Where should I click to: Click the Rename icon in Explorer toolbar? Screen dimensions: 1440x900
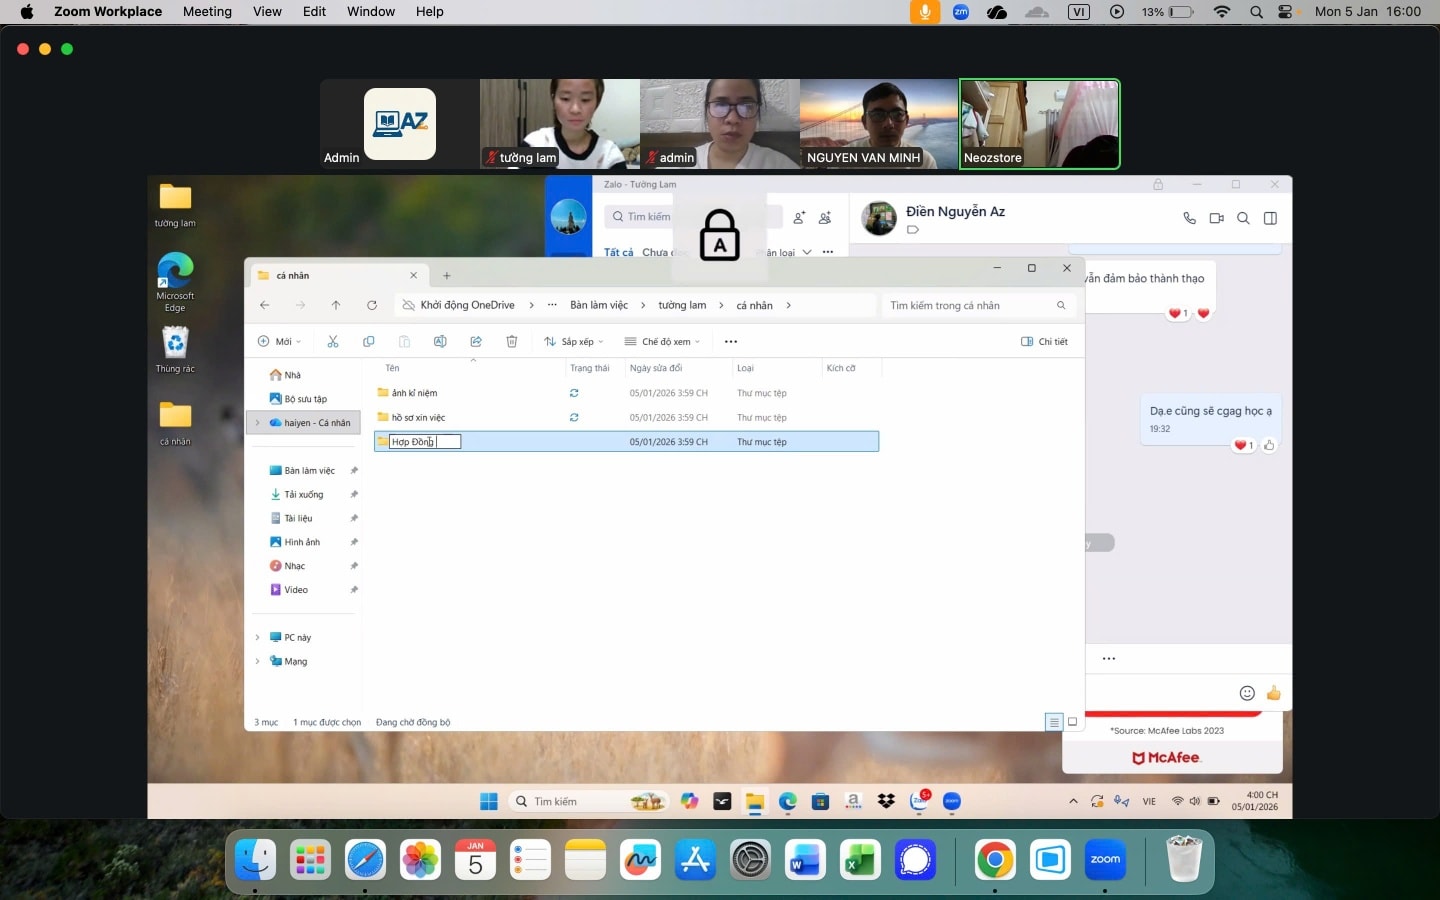click(440, 342)
